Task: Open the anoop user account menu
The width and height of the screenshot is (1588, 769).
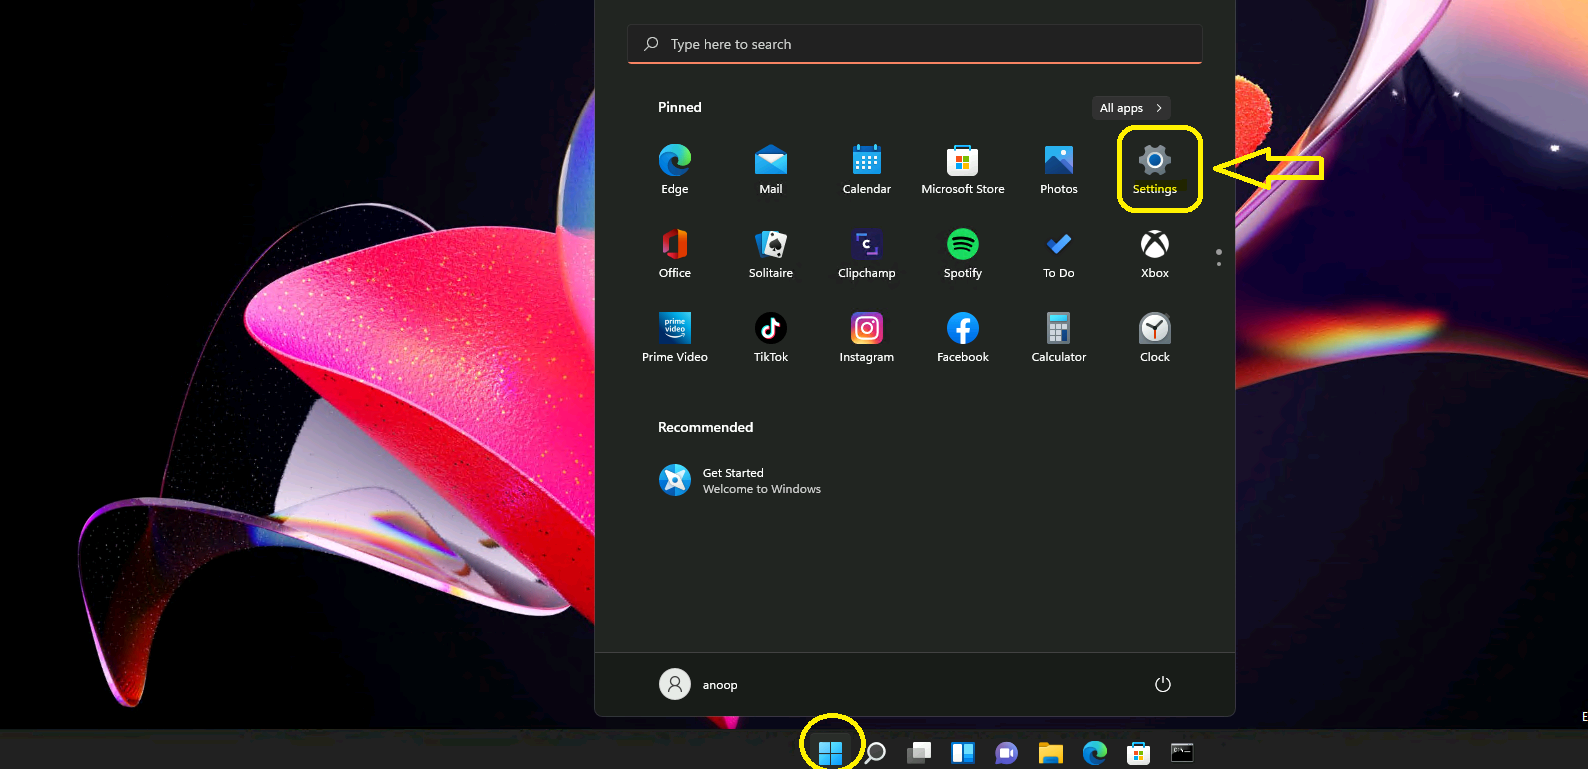Action: coord(699,685)
